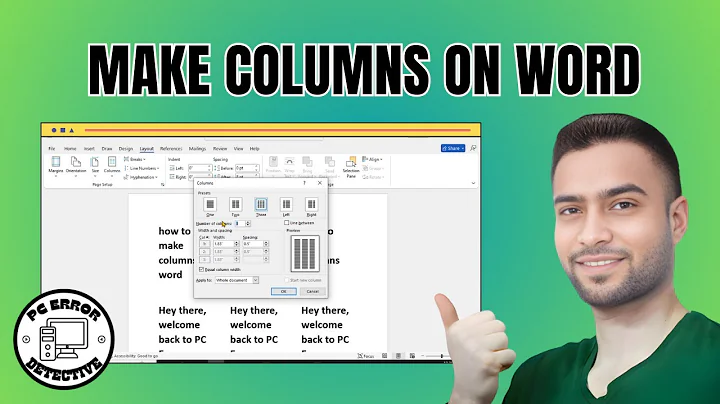This screenshot has height=404, width=720.
Task: Open the Breaks dropdown
Action: pyautogui.click(x=135, y=159)
